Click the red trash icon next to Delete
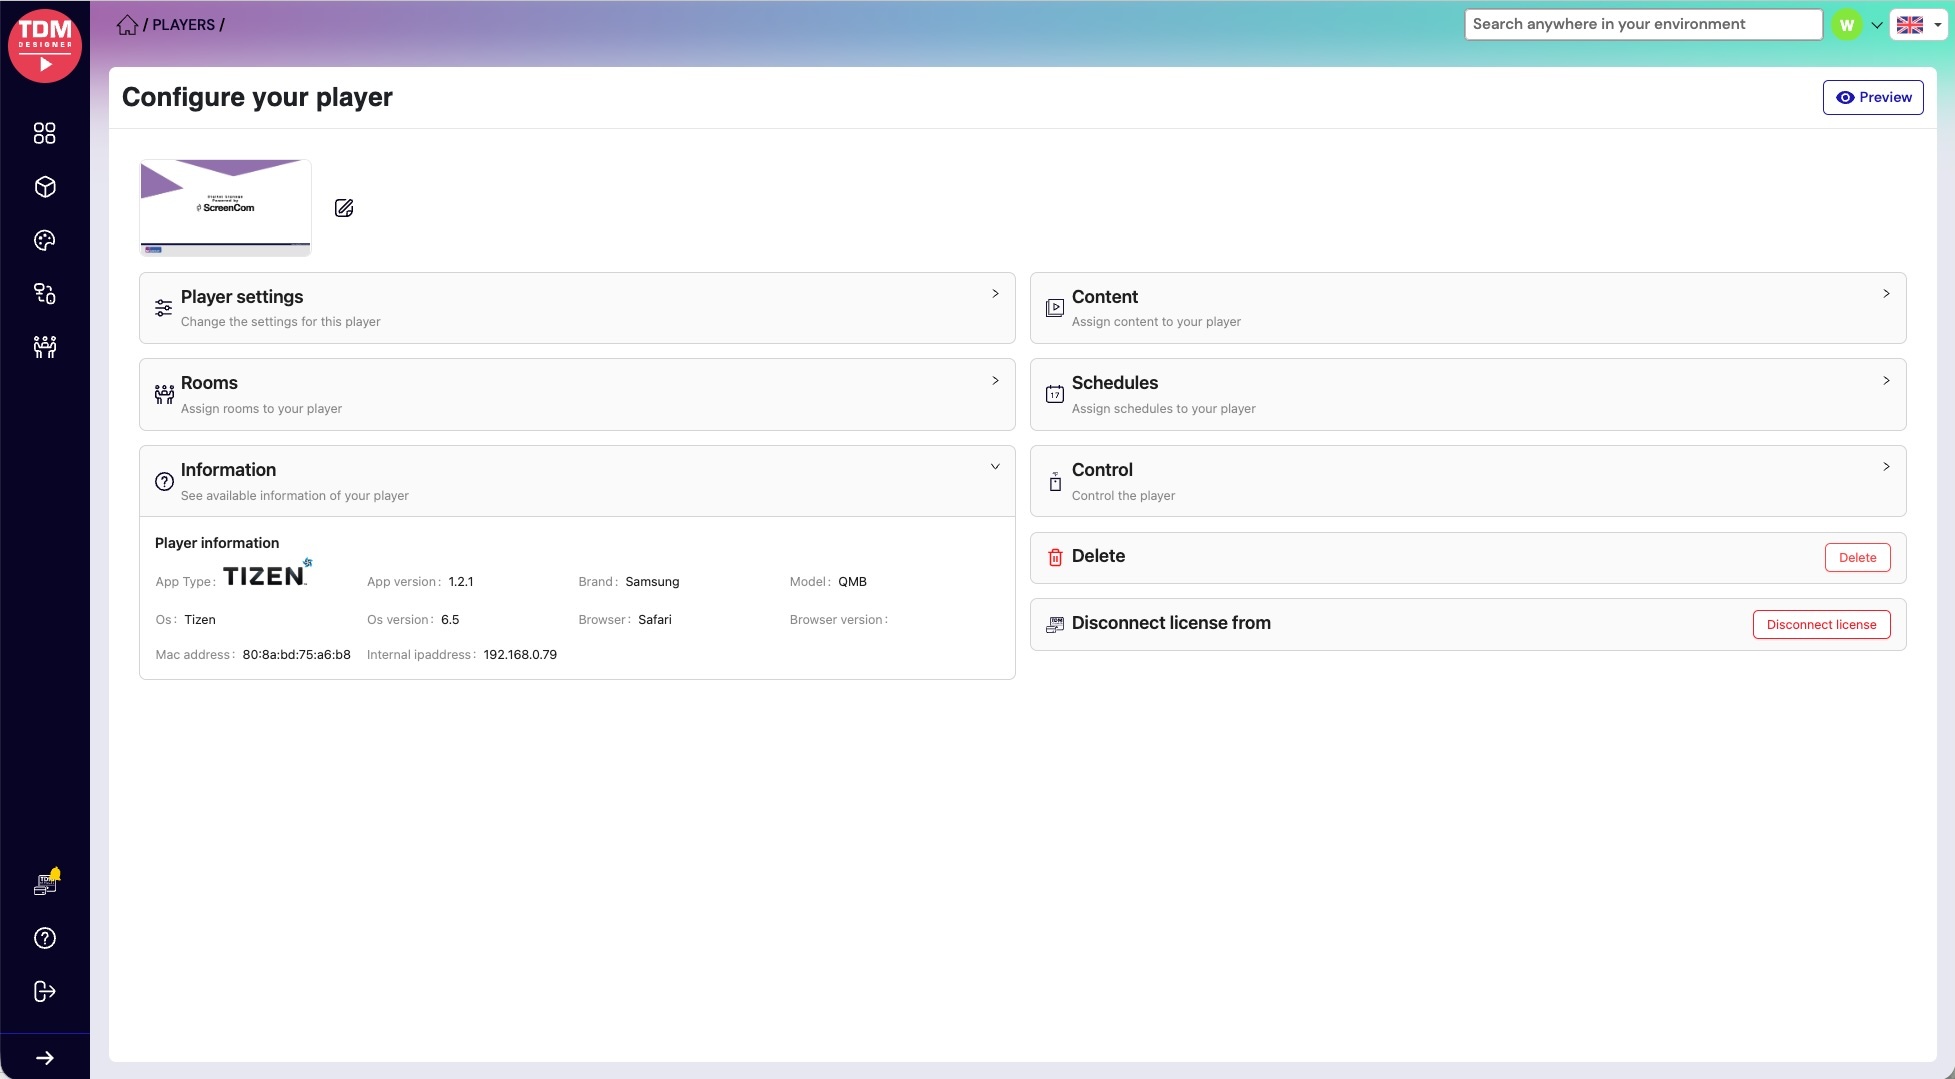 [x=1054, y=558]
